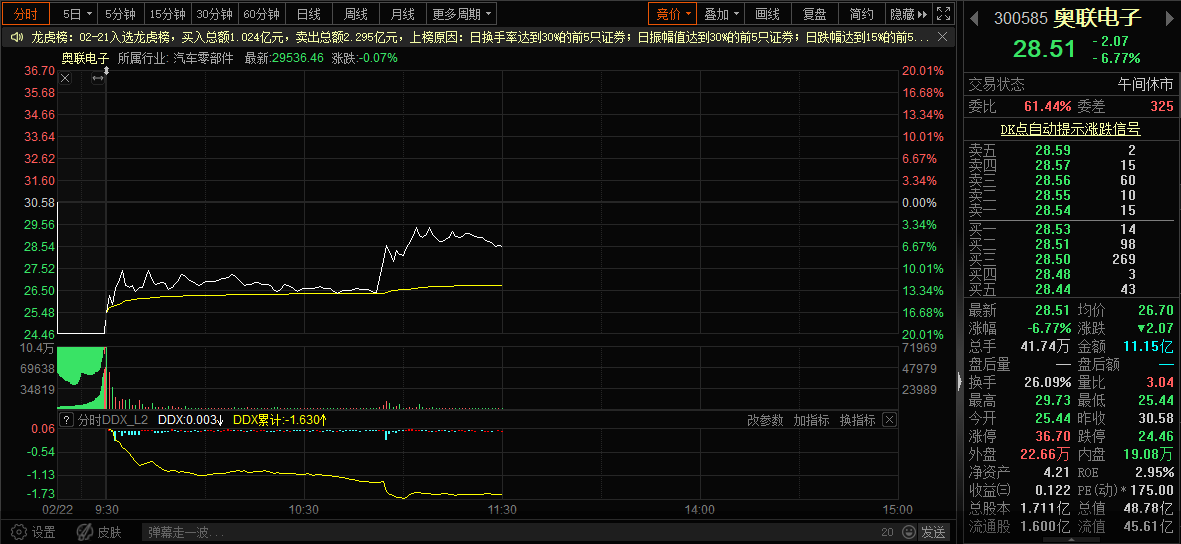
Task: Select the 60分钟 chart tab
Action: pyautogui.click(x=262, y=14)
